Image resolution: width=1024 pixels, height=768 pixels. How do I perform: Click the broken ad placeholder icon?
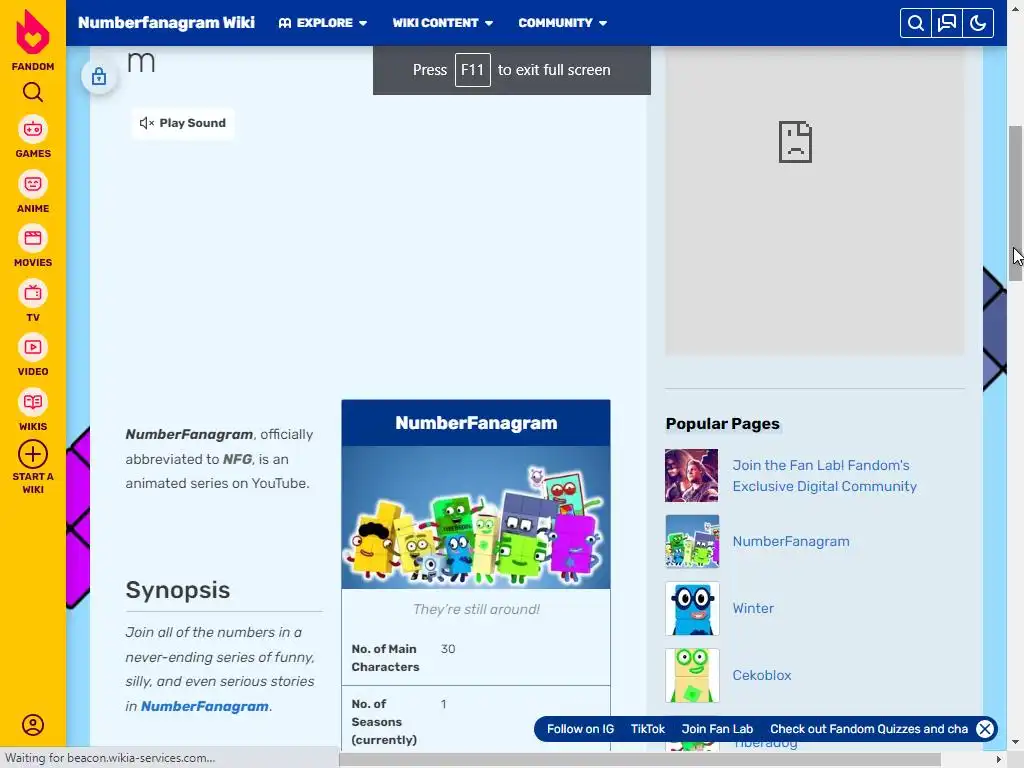pos(795,142)
